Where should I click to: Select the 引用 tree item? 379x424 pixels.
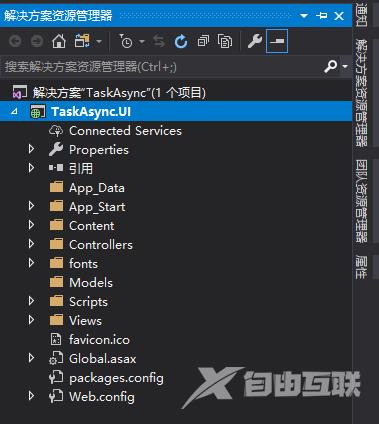point(81,168)
